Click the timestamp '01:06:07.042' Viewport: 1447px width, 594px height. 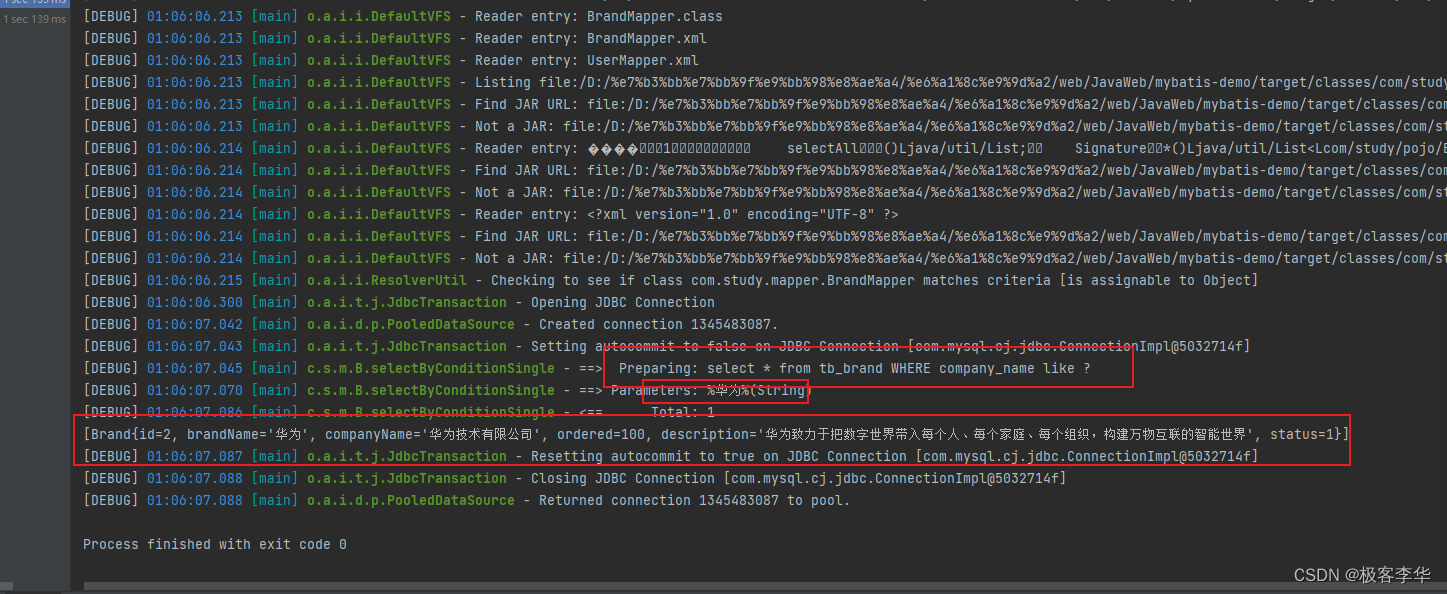pyautogui.click(x=194, y=324)
